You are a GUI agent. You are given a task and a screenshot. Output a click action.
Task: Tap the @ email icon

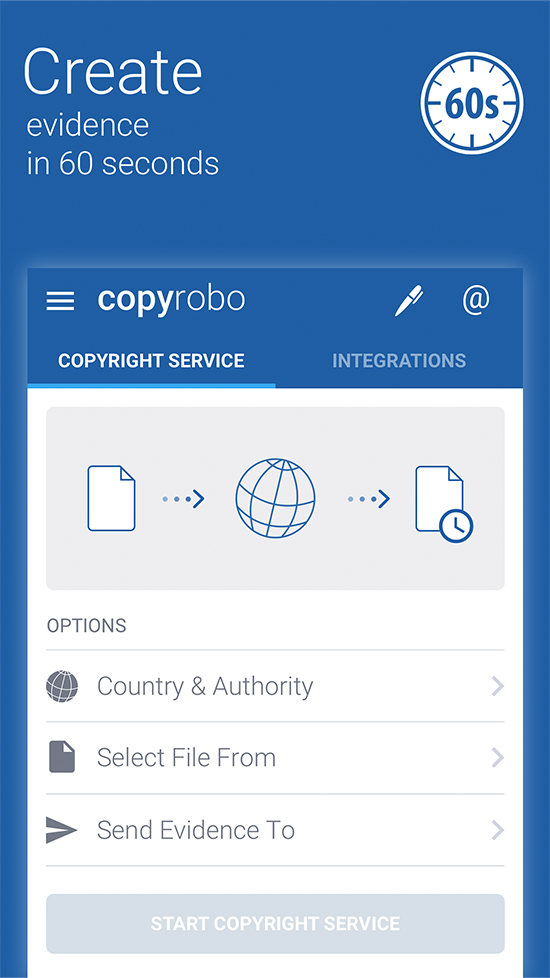coord(476,299)
